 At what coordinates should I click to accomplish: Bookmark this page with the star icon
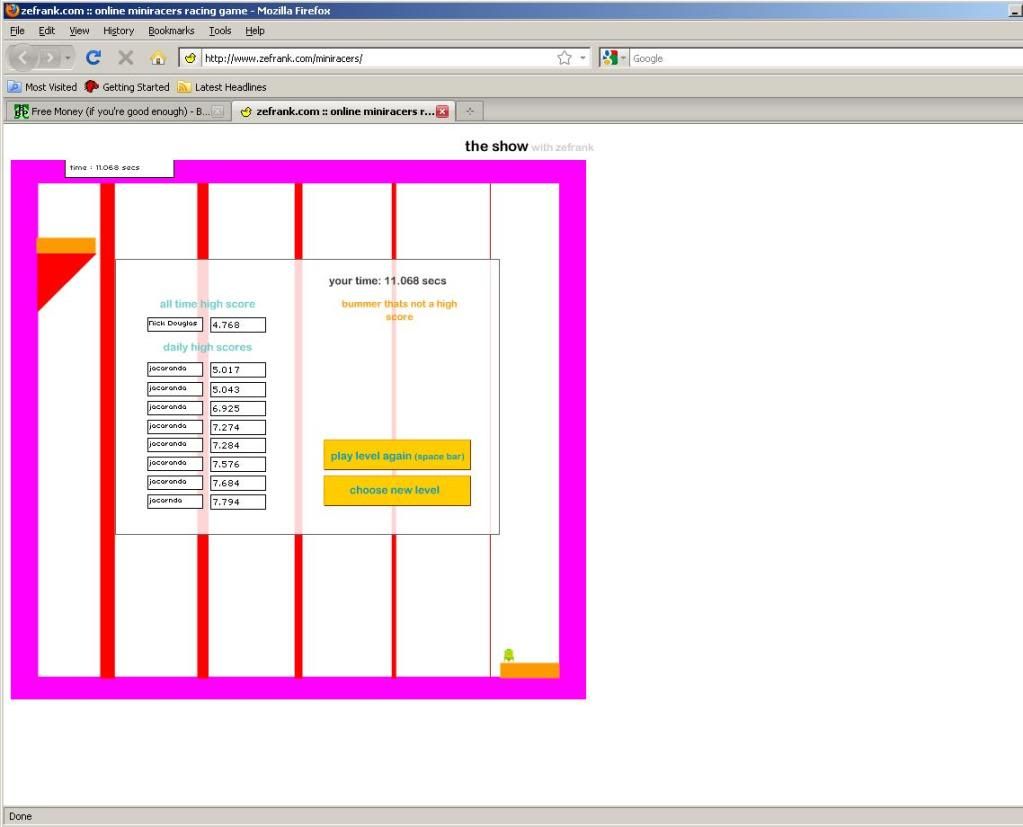click(x=564, y=58)
